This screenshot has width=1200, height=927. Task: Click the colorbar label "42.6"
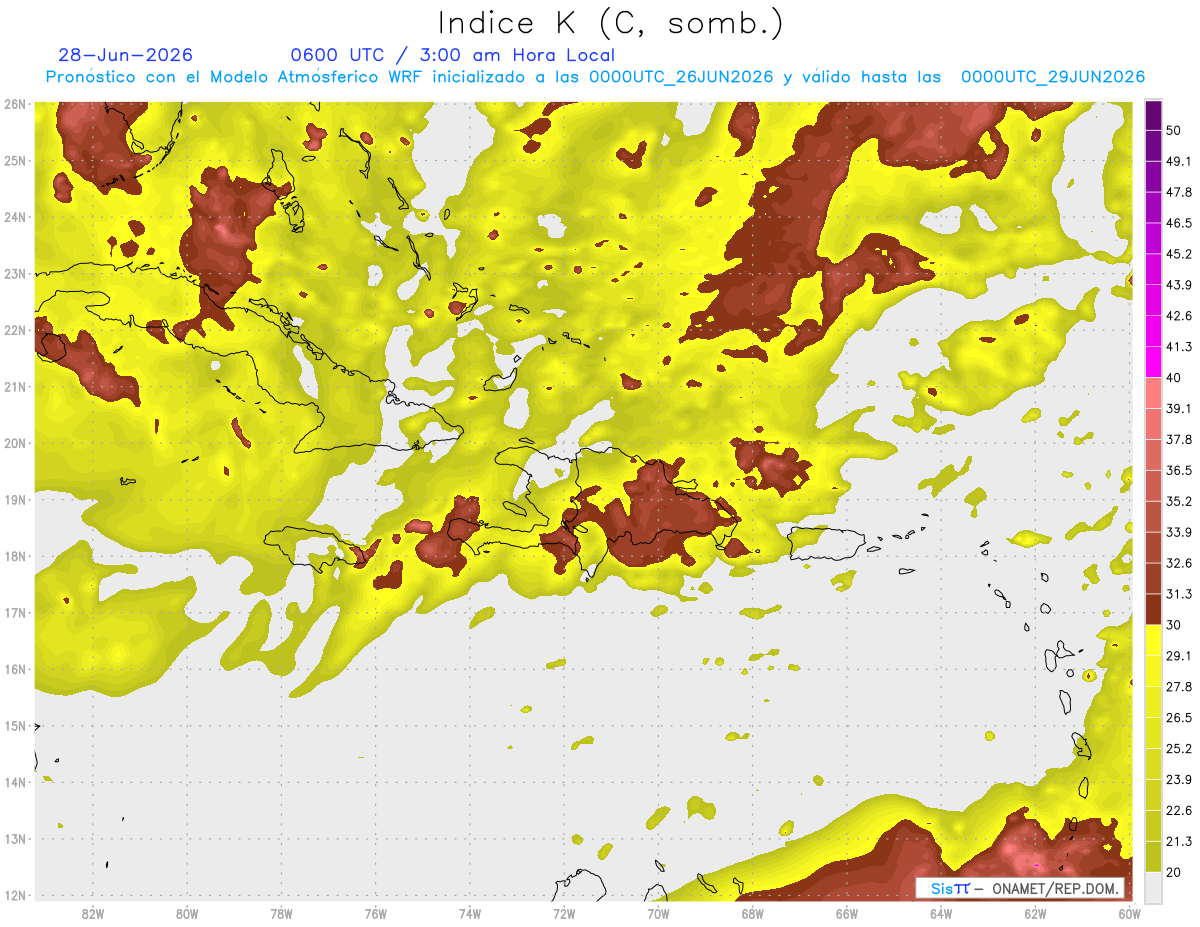pos(1179,316)
